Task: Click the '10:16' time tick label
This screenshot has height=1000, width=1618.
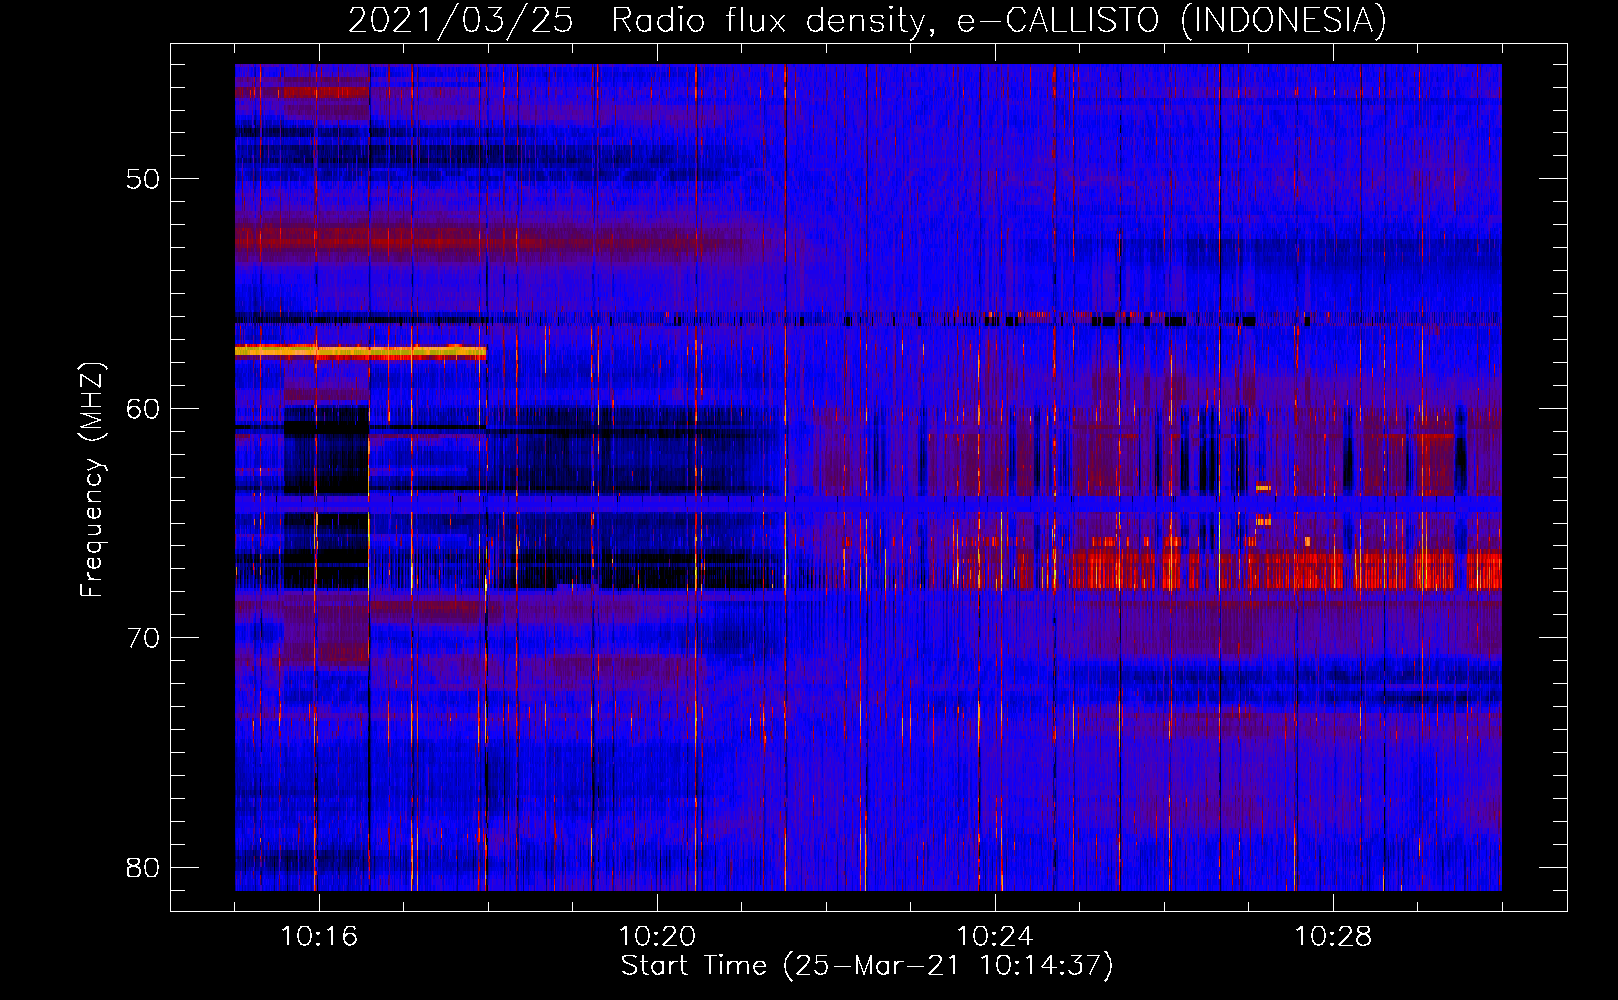Action: (319, 937)
